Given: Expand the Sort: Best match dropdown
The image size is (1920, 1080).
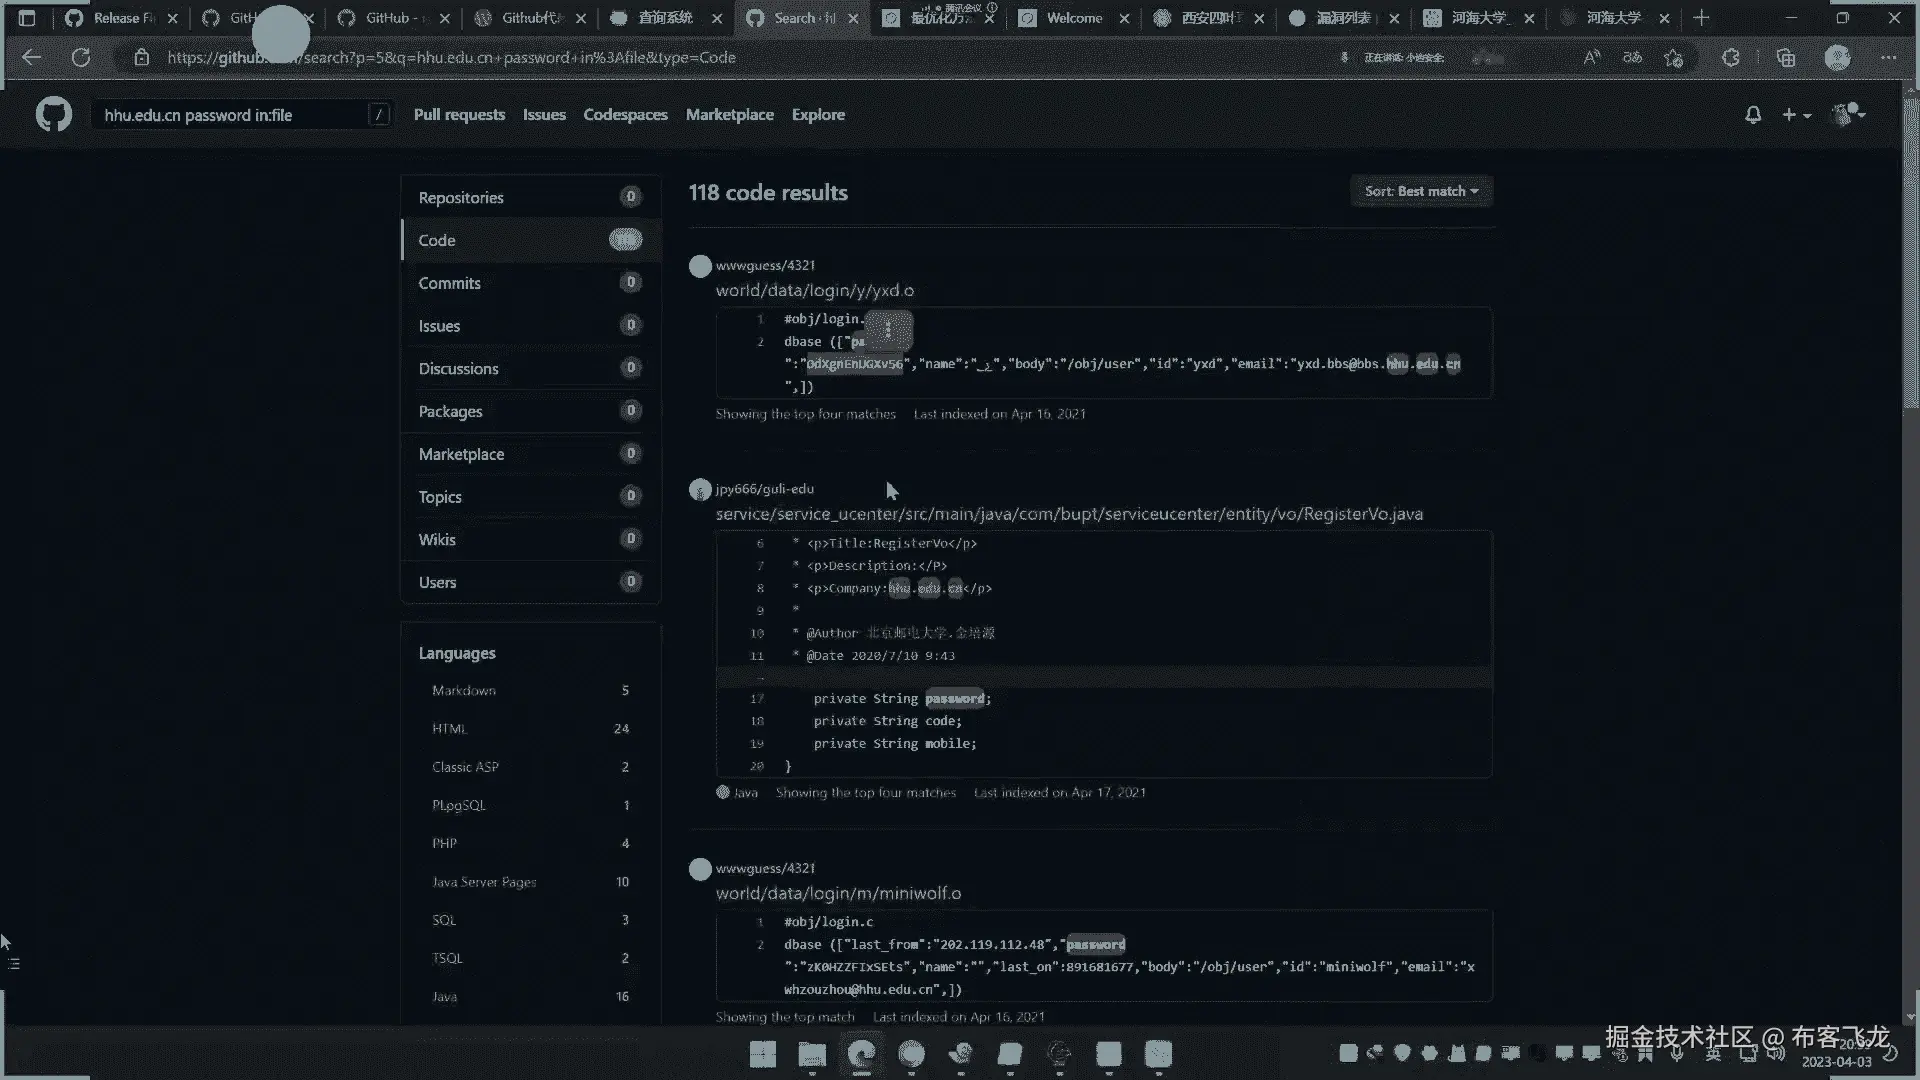Looking at the screenshot, I should point(1421,191).
